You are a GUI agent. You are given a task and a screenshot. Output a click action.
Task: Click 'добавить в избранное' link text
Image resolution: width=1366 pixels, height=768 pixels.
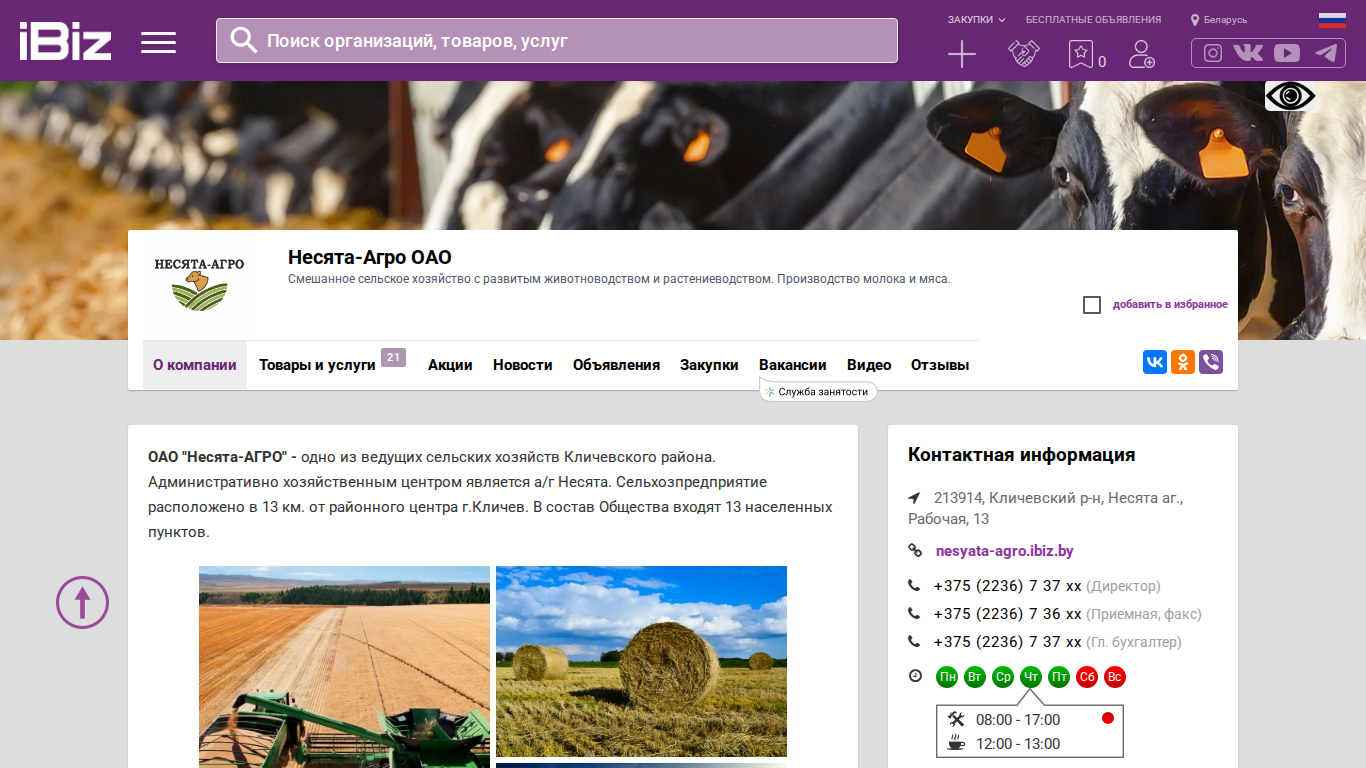(1170, 305)
